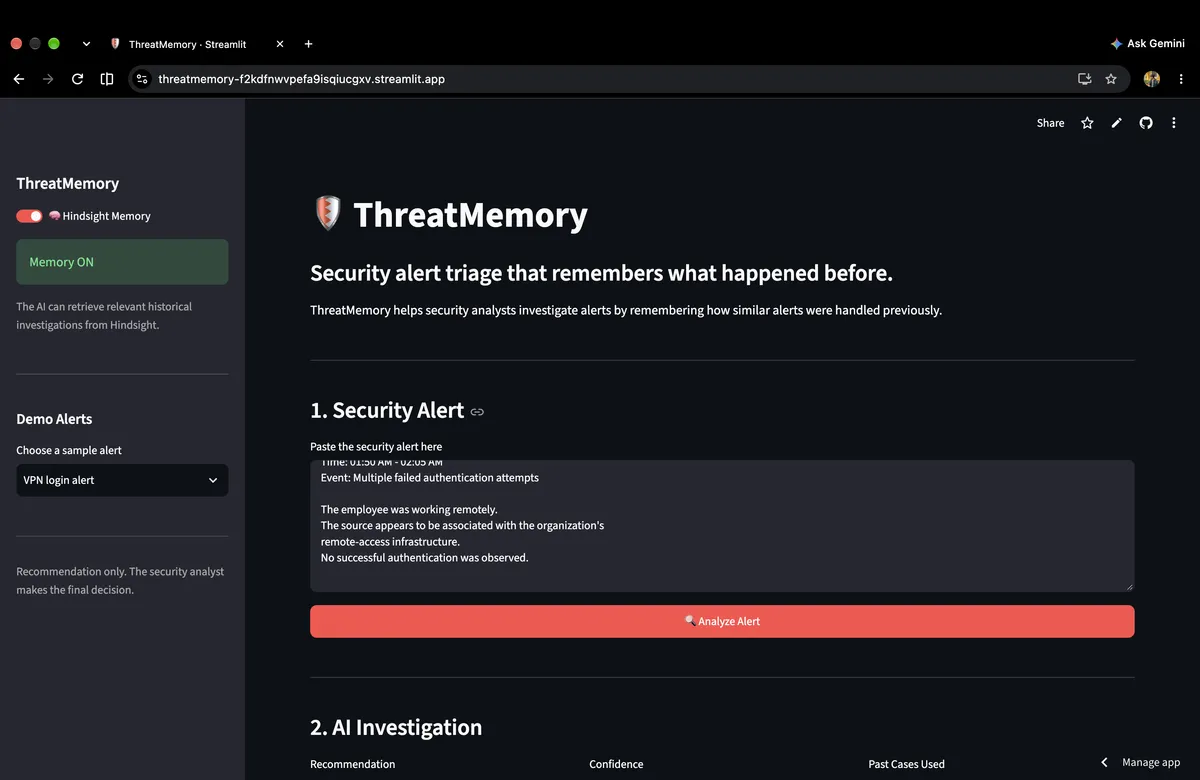
Task: Click the 'Paste the security alert here' label
Action: tap(376, 446)
